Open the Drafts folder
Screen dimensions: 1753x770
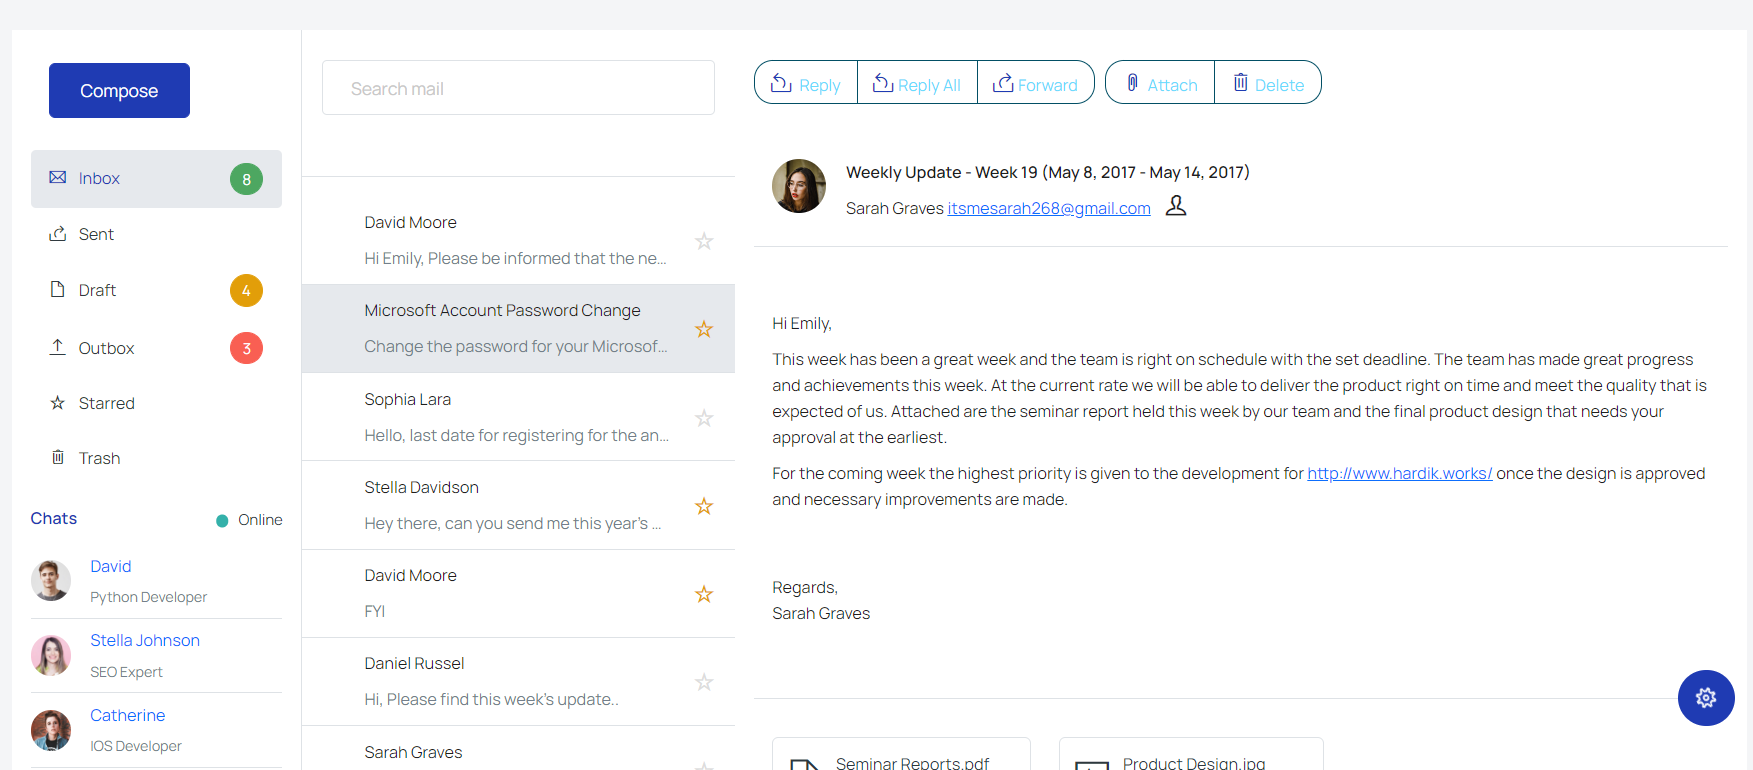pos(97,290)
